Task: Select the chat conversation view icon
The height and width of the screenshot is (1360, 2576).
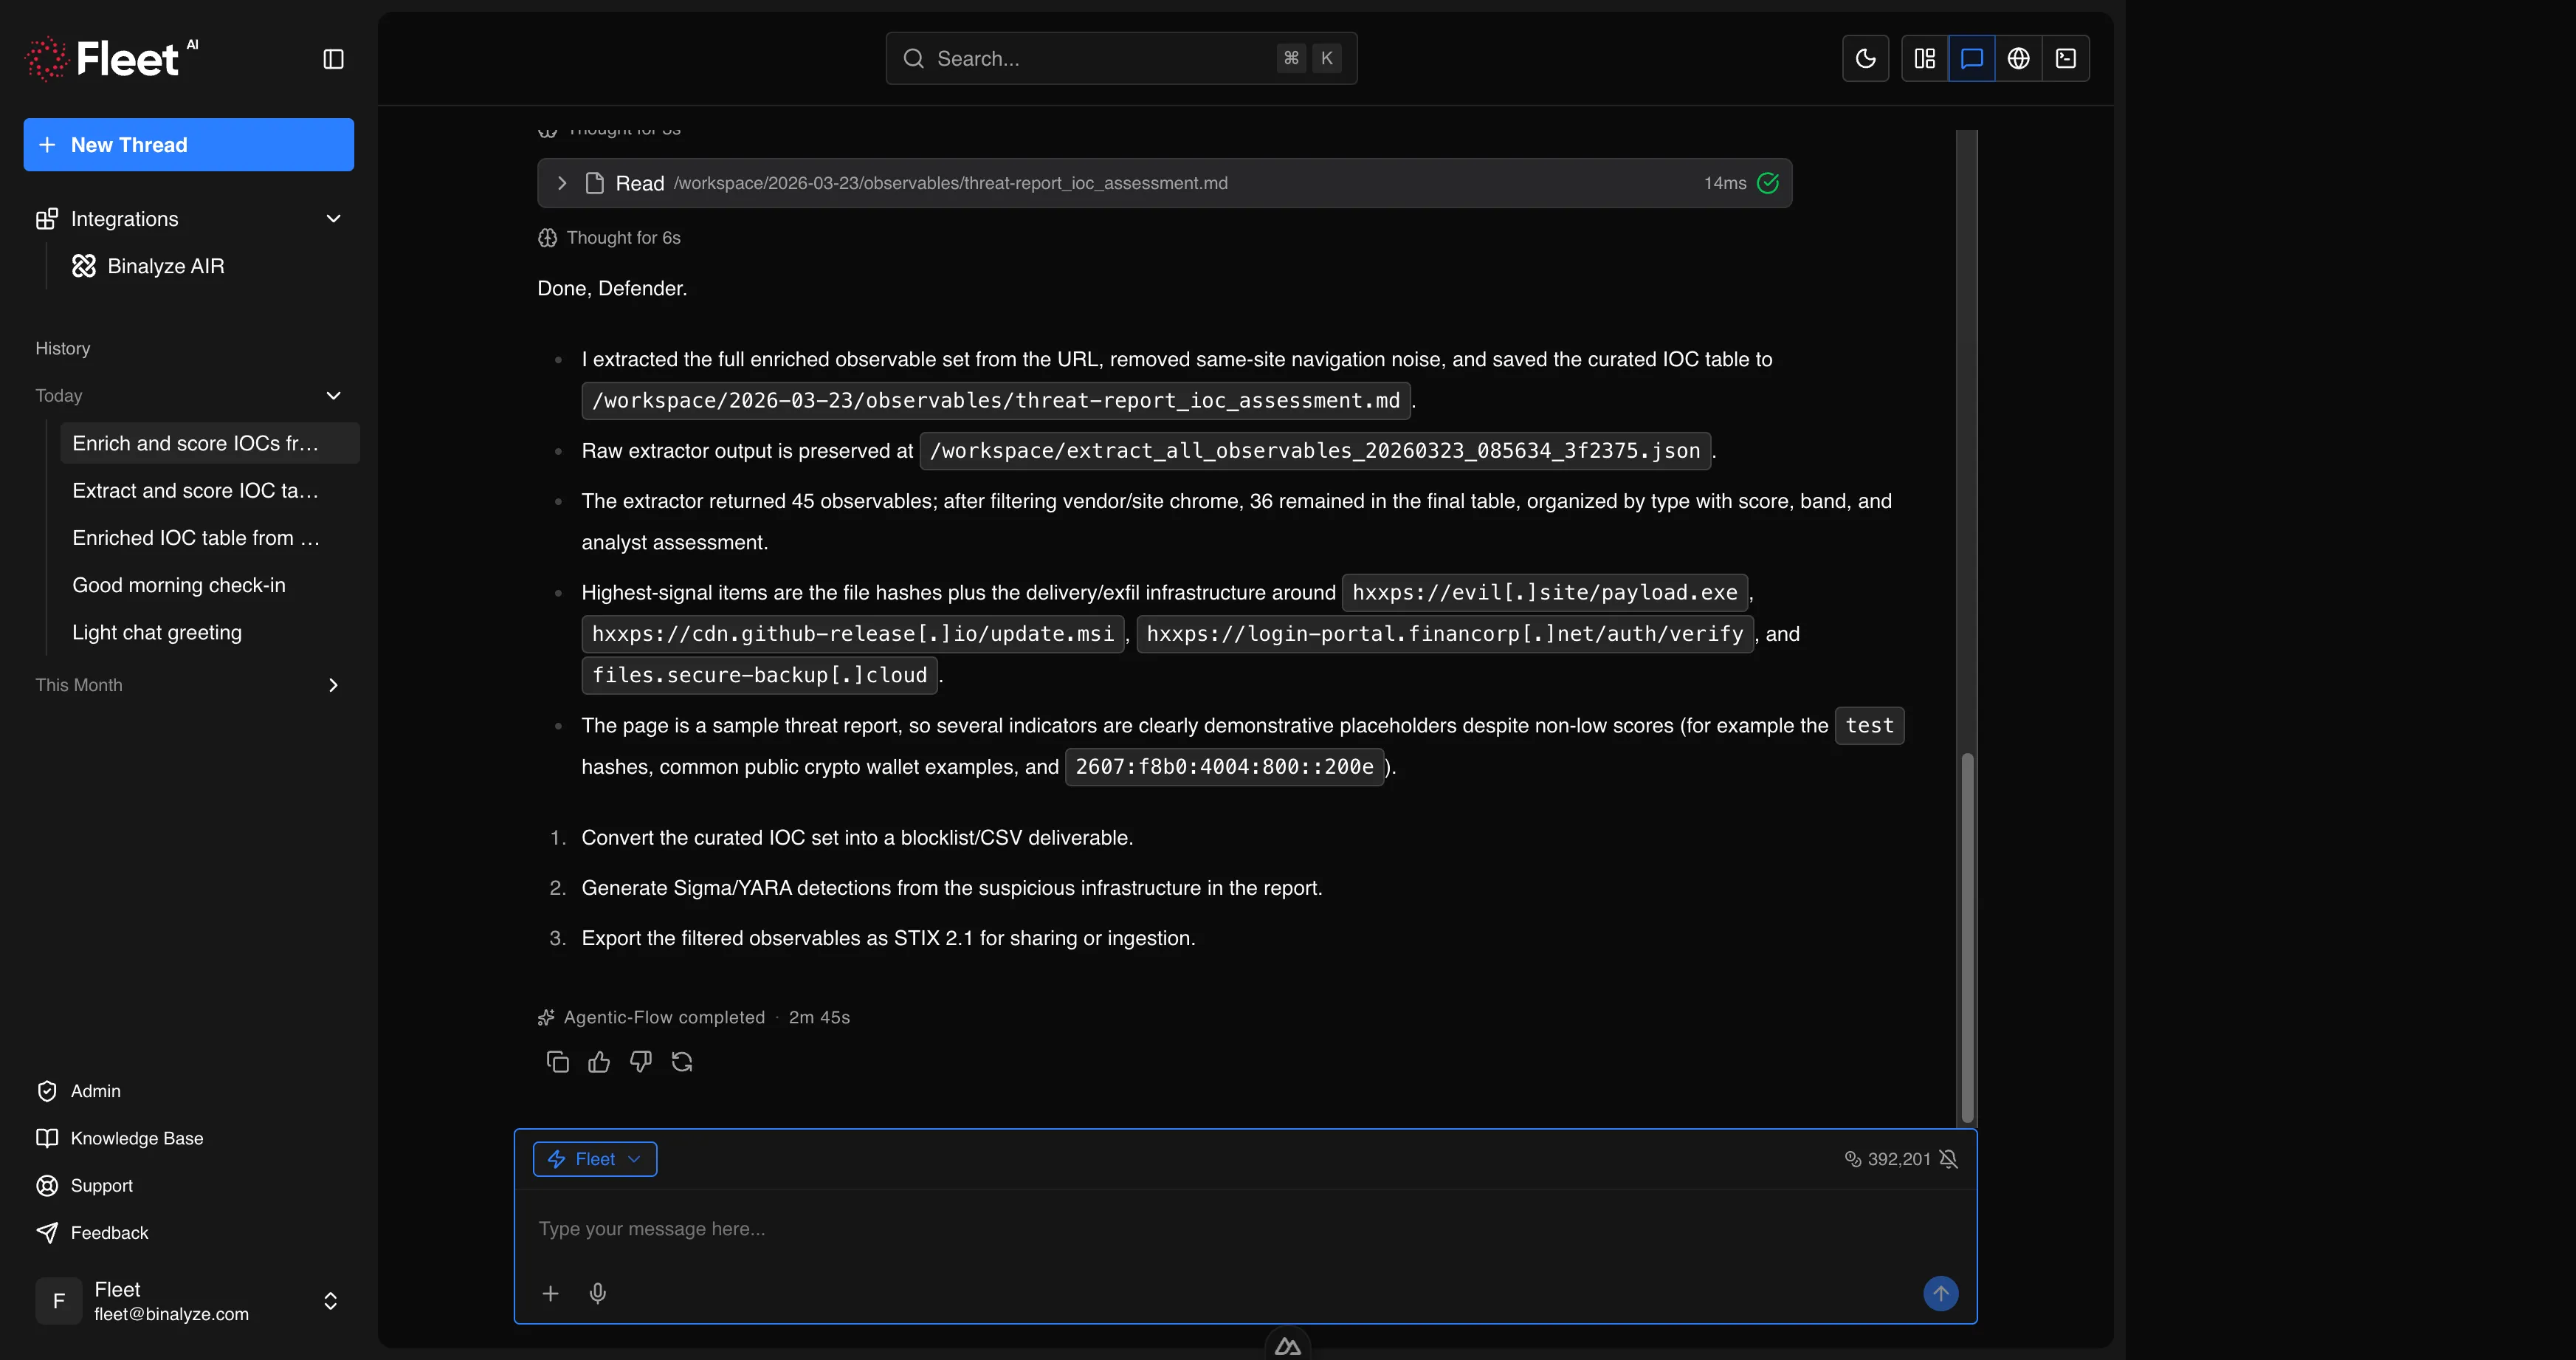Action: (1971, 58)
